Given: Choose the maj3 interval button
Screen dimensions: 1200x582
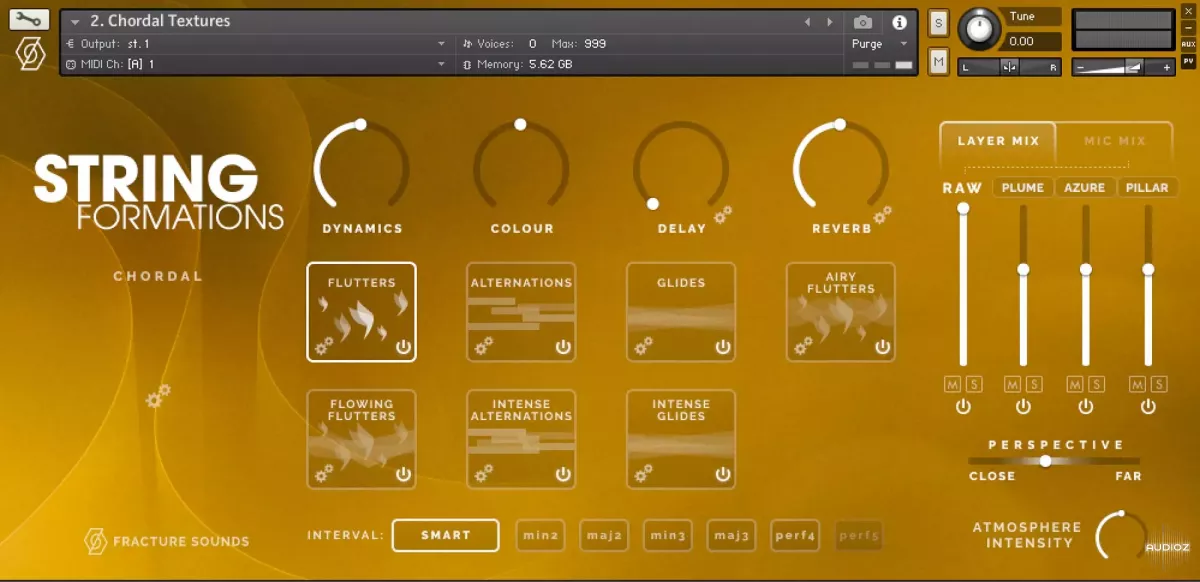Looking at the screenshot, I should pyautogui.click(x=731, y=536).
